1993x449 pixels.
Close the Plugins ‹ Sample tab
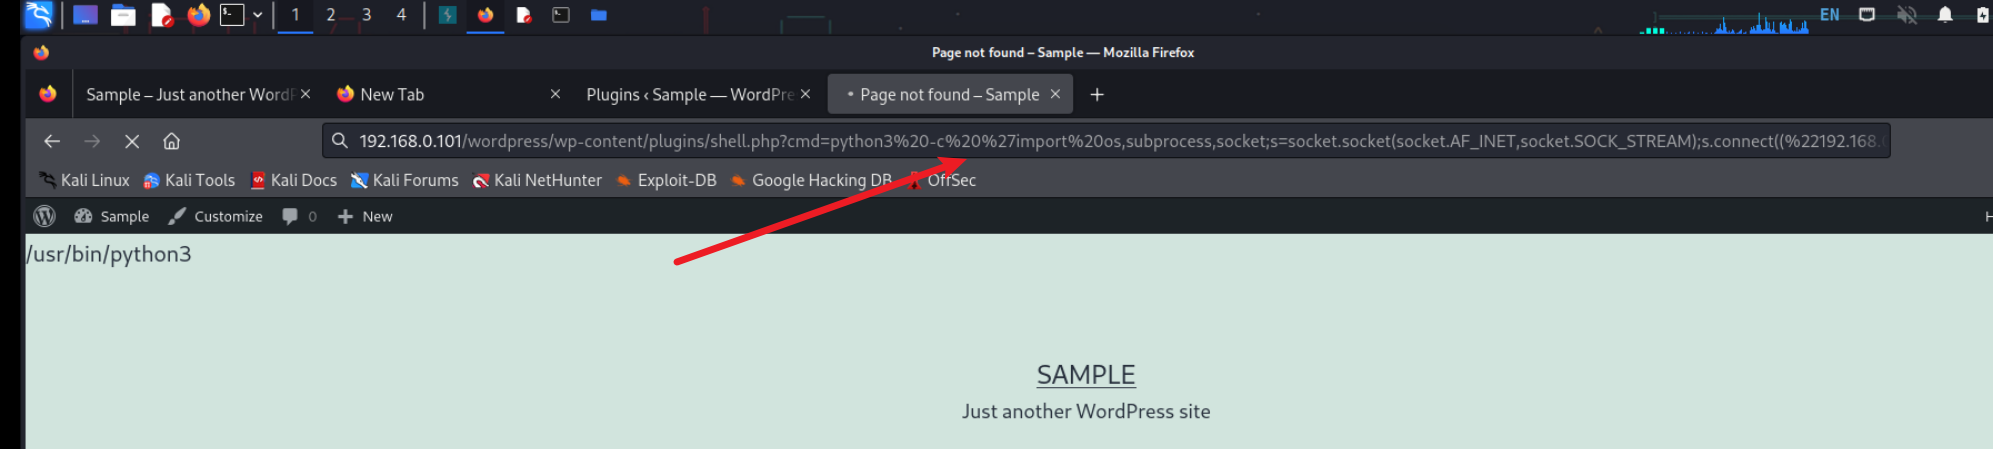point(805,94)
